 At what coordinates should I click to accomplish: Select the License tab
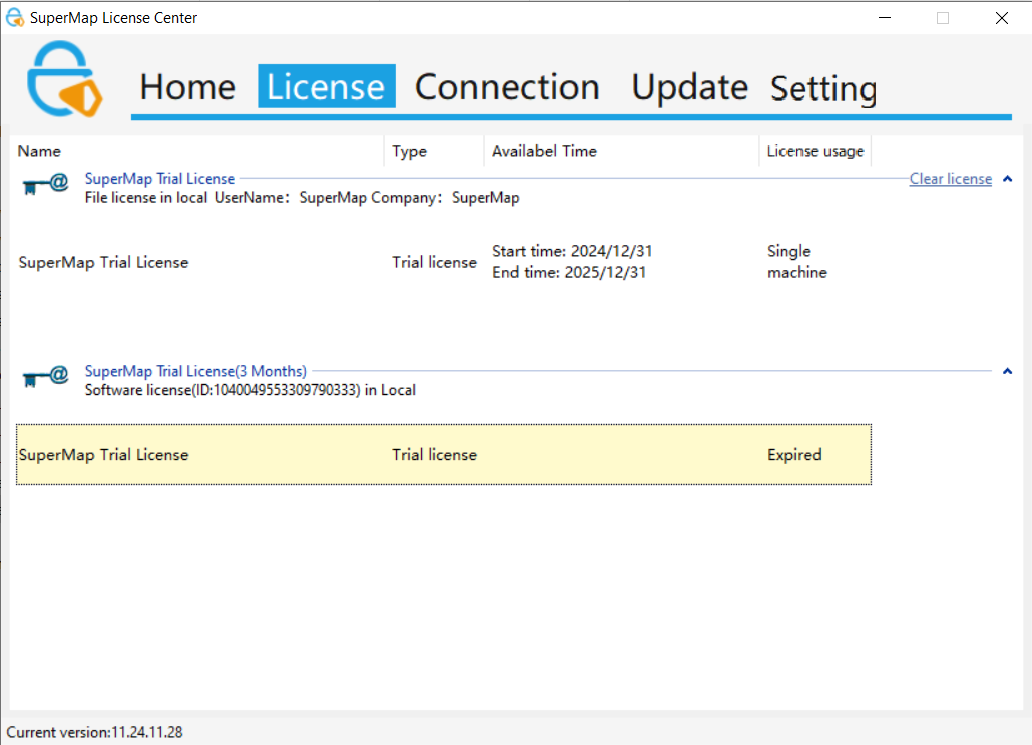326,87
